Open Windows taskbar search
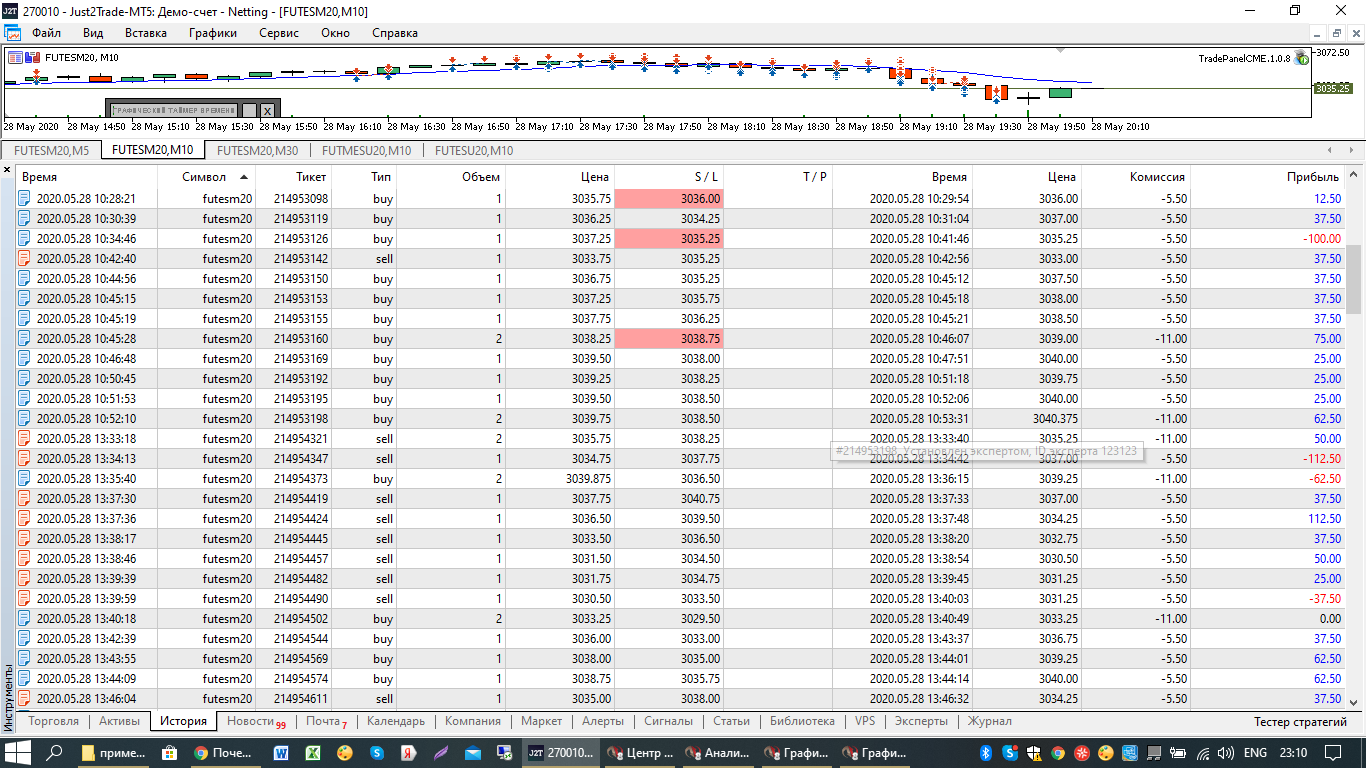The height and width of the screenshot is (768, 1366). [x=56, y=752]
